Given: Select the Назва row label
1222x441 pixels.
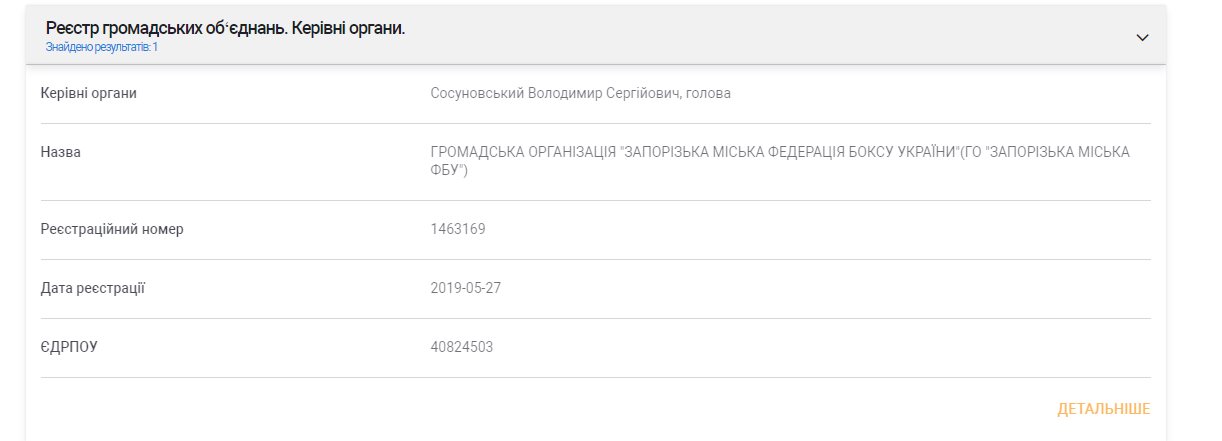Looking at the screenshot, I should click(x=60, y=153).
